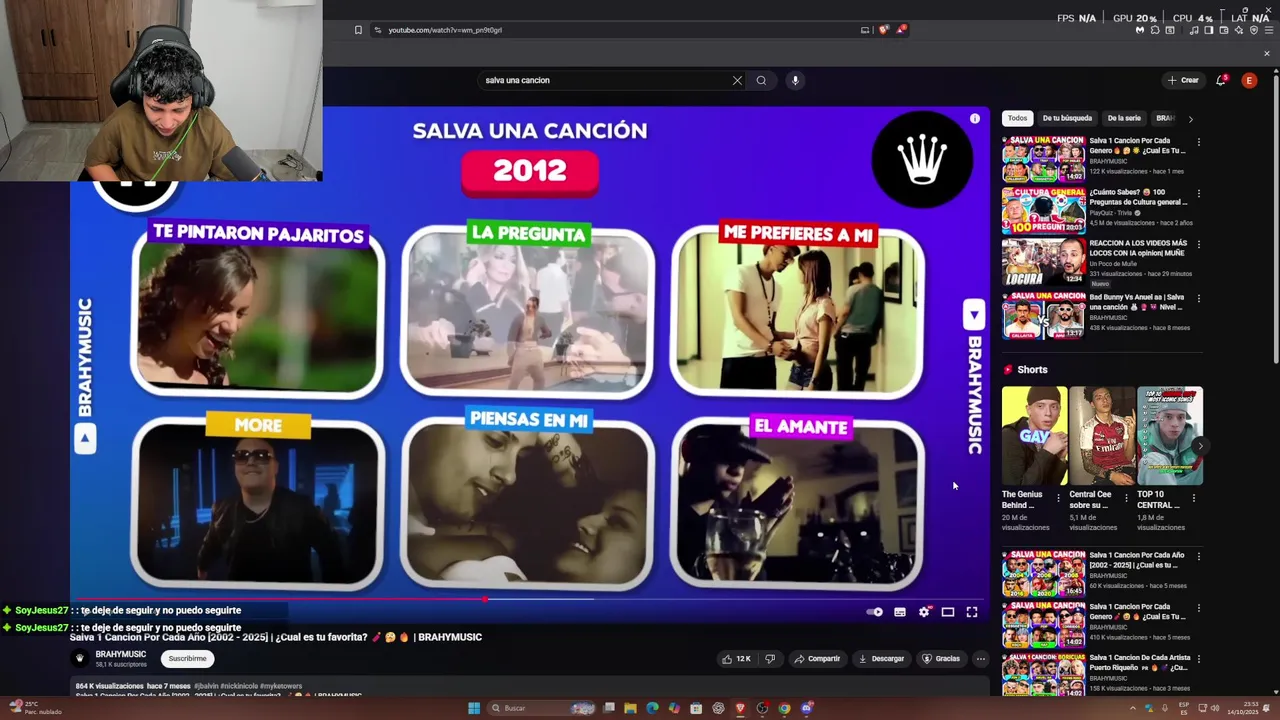Click the Descargar download button
1280x720 pixels.
[881, 659]
